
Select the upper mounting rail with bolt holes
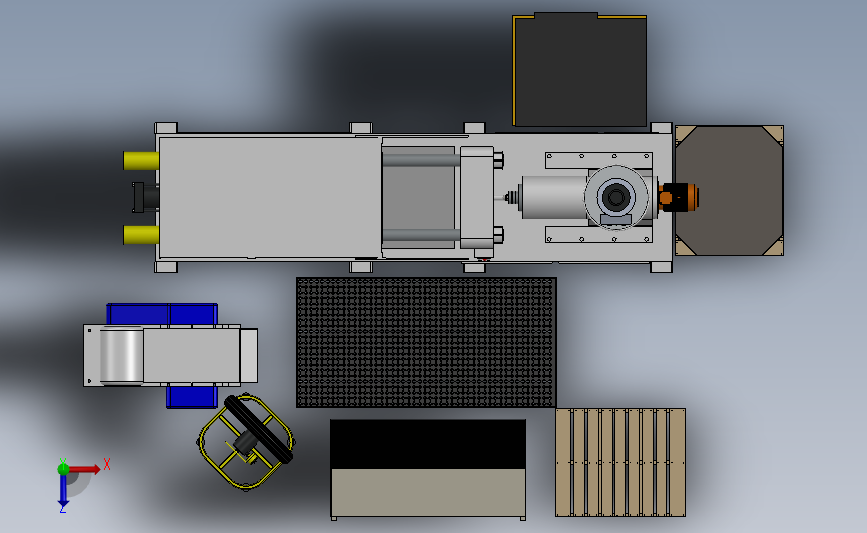599,160
